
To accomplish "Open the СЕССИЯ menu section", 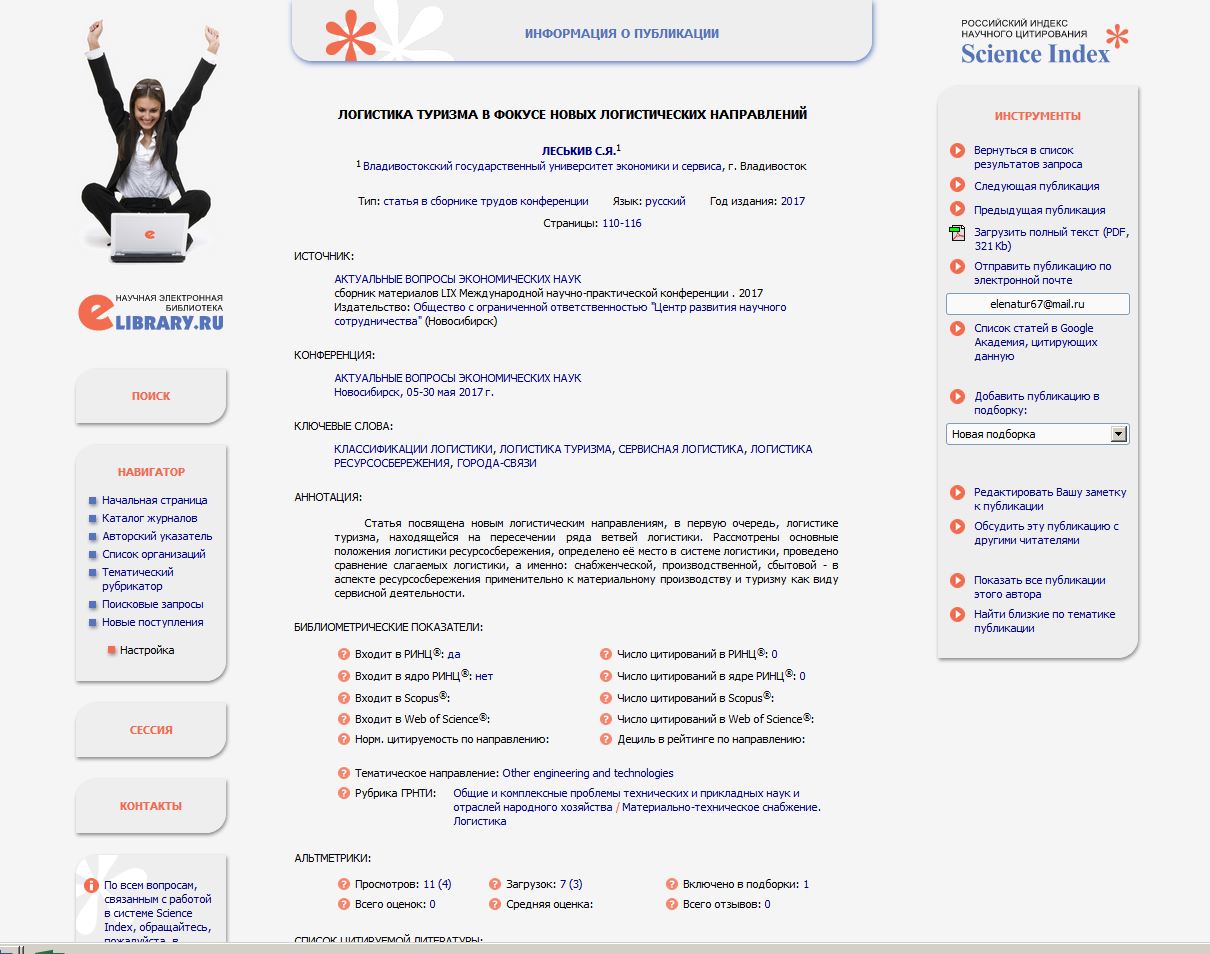I will click(151, 730).
